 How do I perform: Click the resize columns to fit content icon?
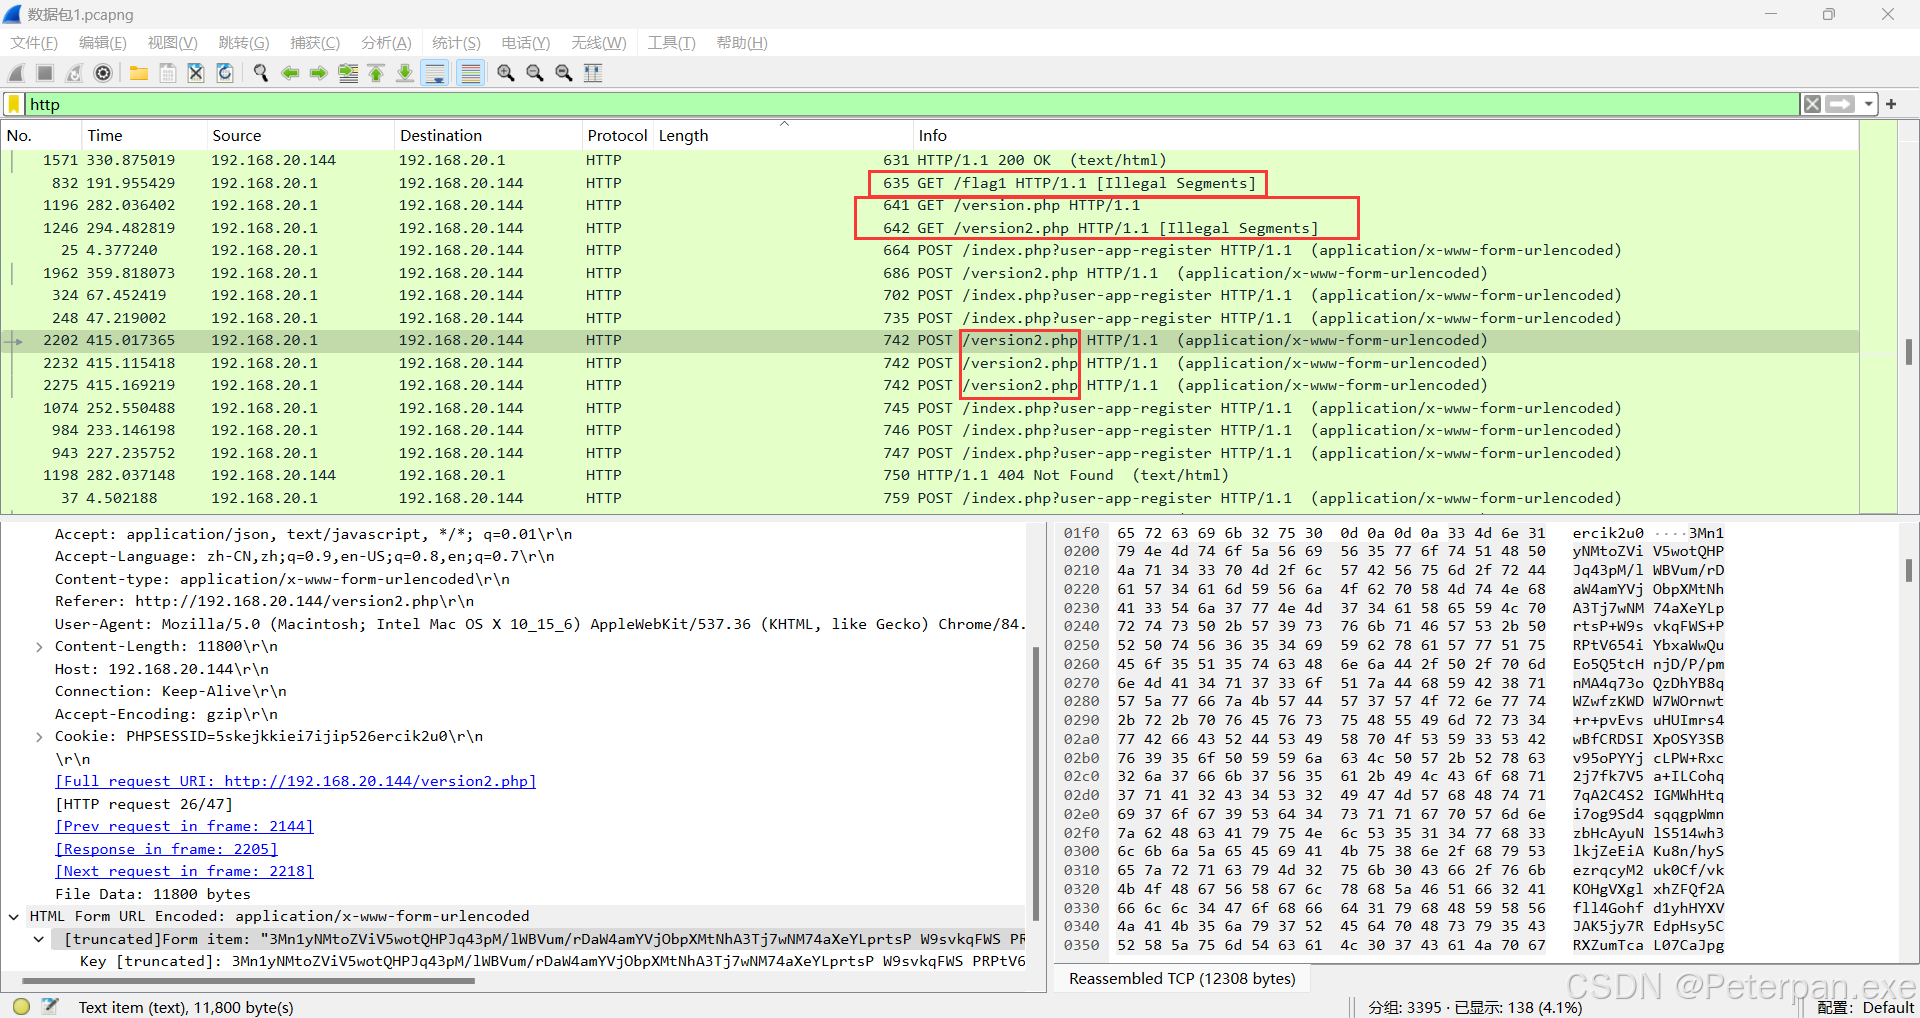(593, 73)
